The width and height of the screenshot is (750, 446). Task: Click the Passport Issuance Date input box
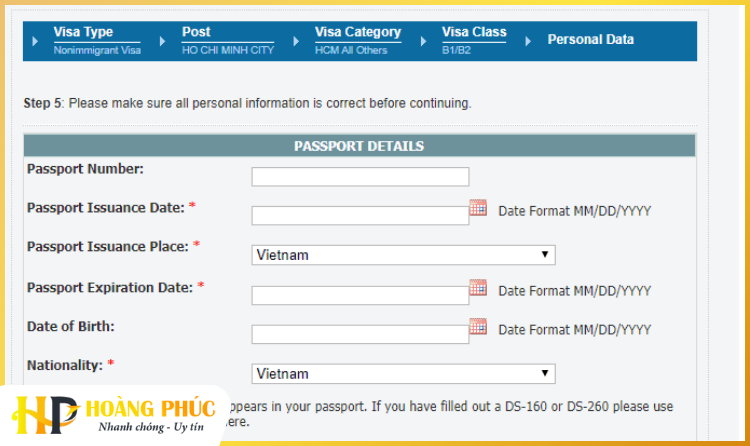pyautogui.click(x=360, y=216)
